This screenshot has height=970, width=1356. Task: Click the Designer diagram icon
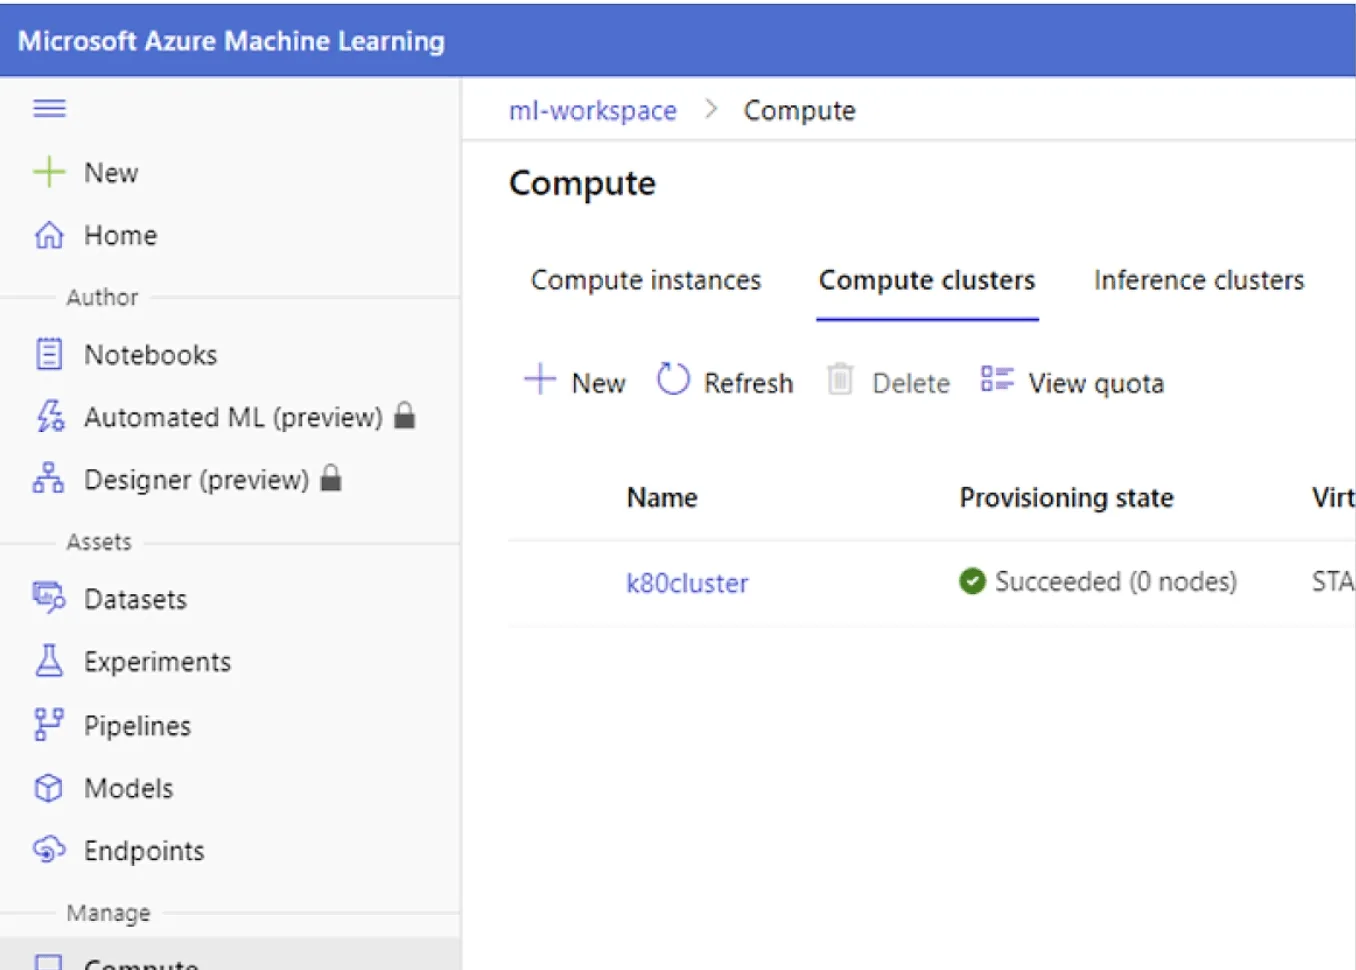click(x=48, y=478)
